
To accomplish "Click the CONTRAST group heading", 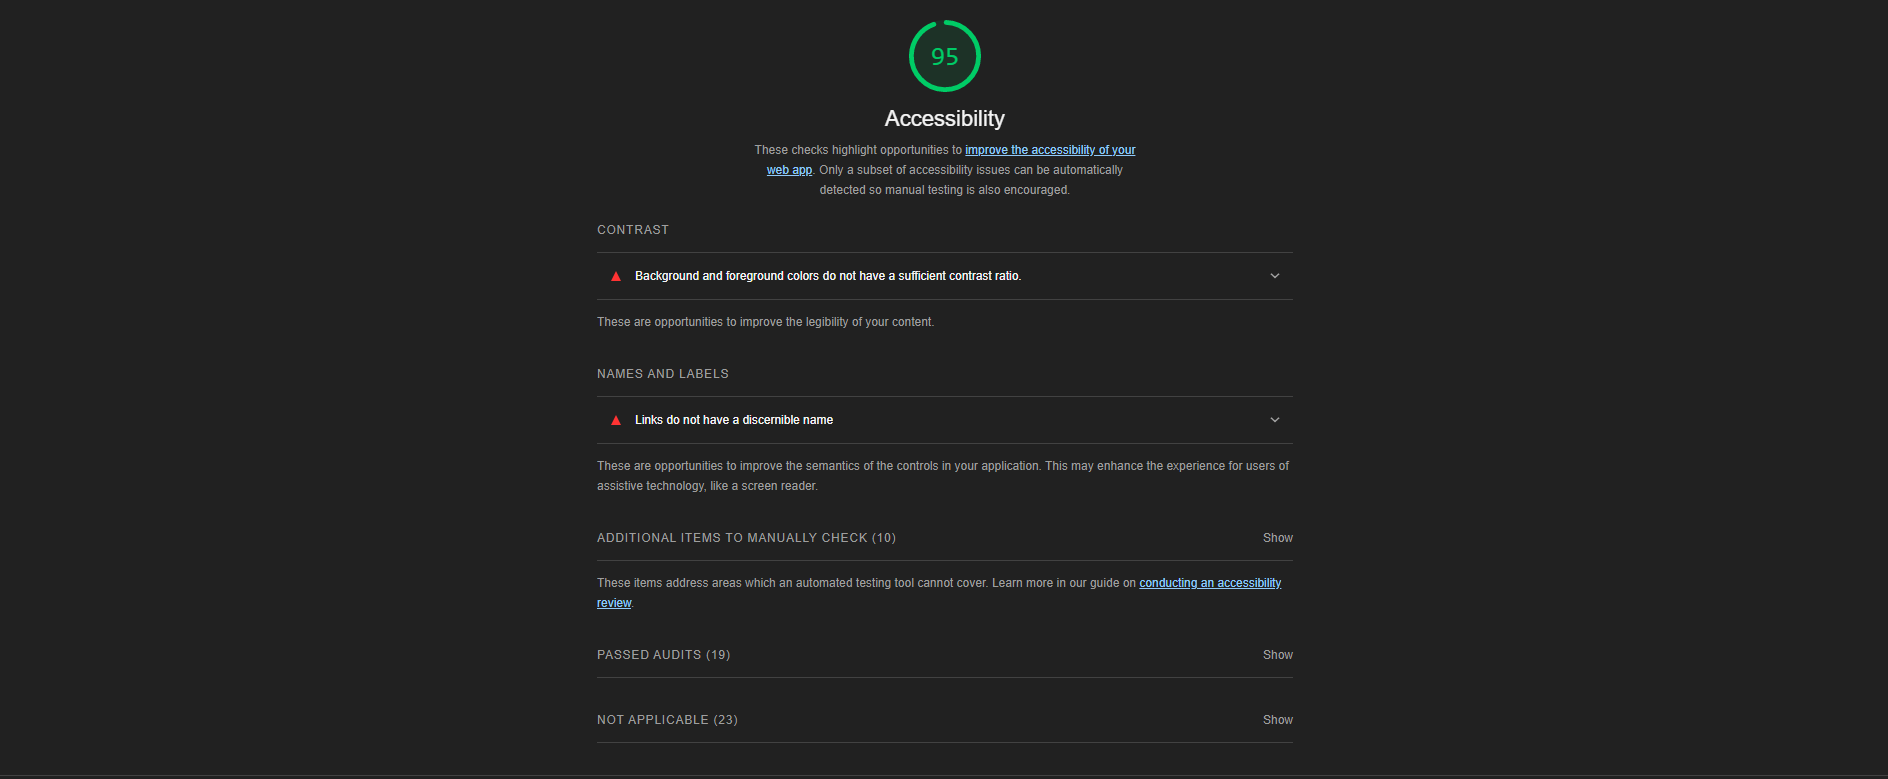I will pyautogui.click(x=633, y=230).
